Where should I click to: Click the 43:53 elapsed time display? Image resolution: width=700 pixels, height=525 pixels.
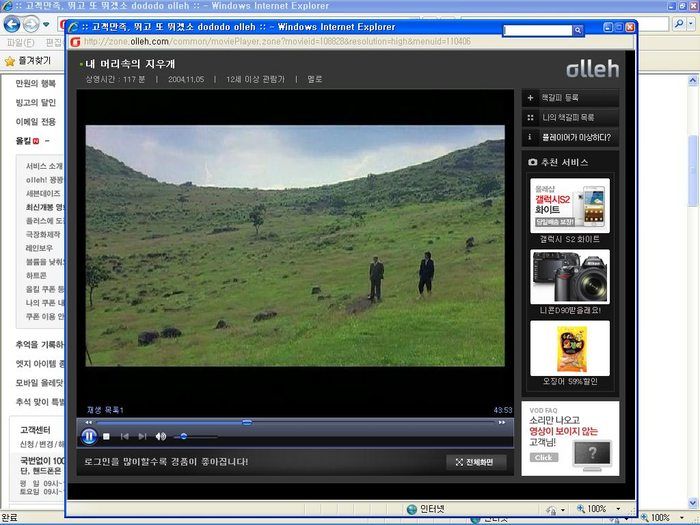[503, 410]
